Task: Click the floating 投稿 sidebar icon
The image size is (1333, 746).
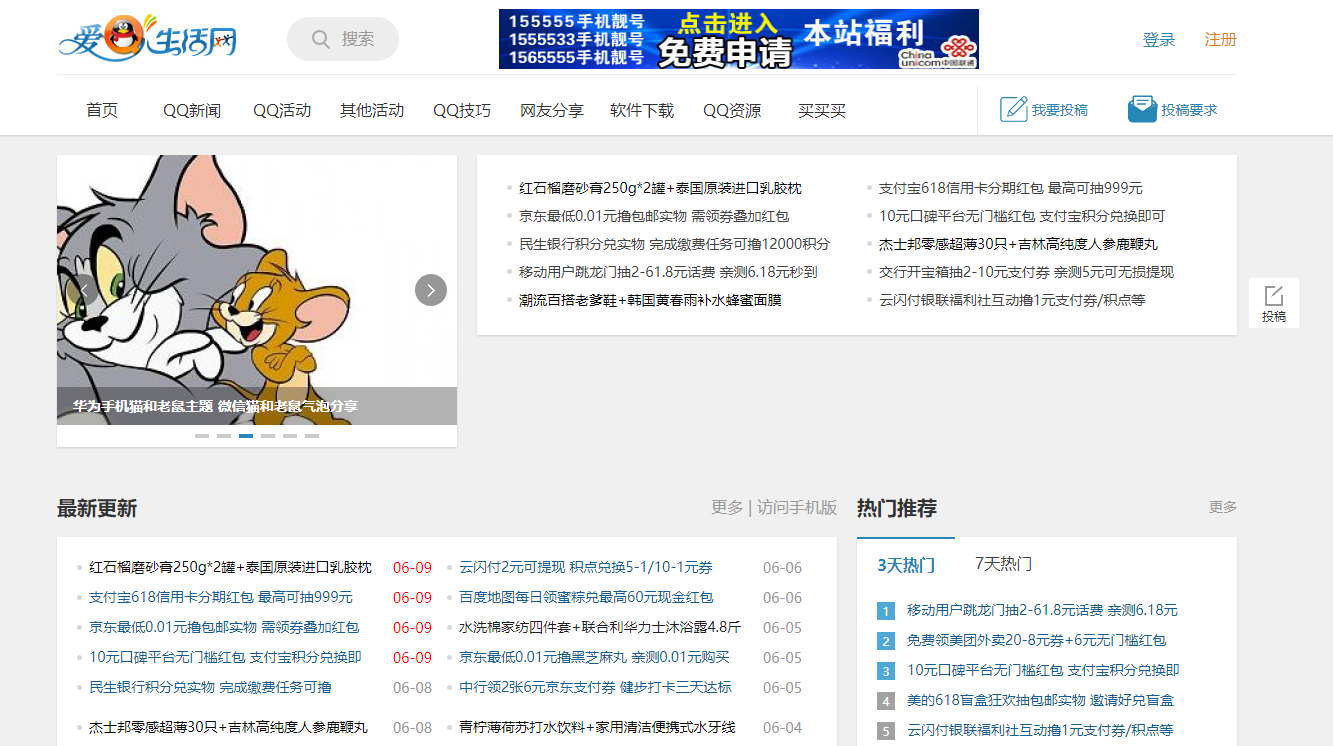Action: click(x=1274, y=302)
